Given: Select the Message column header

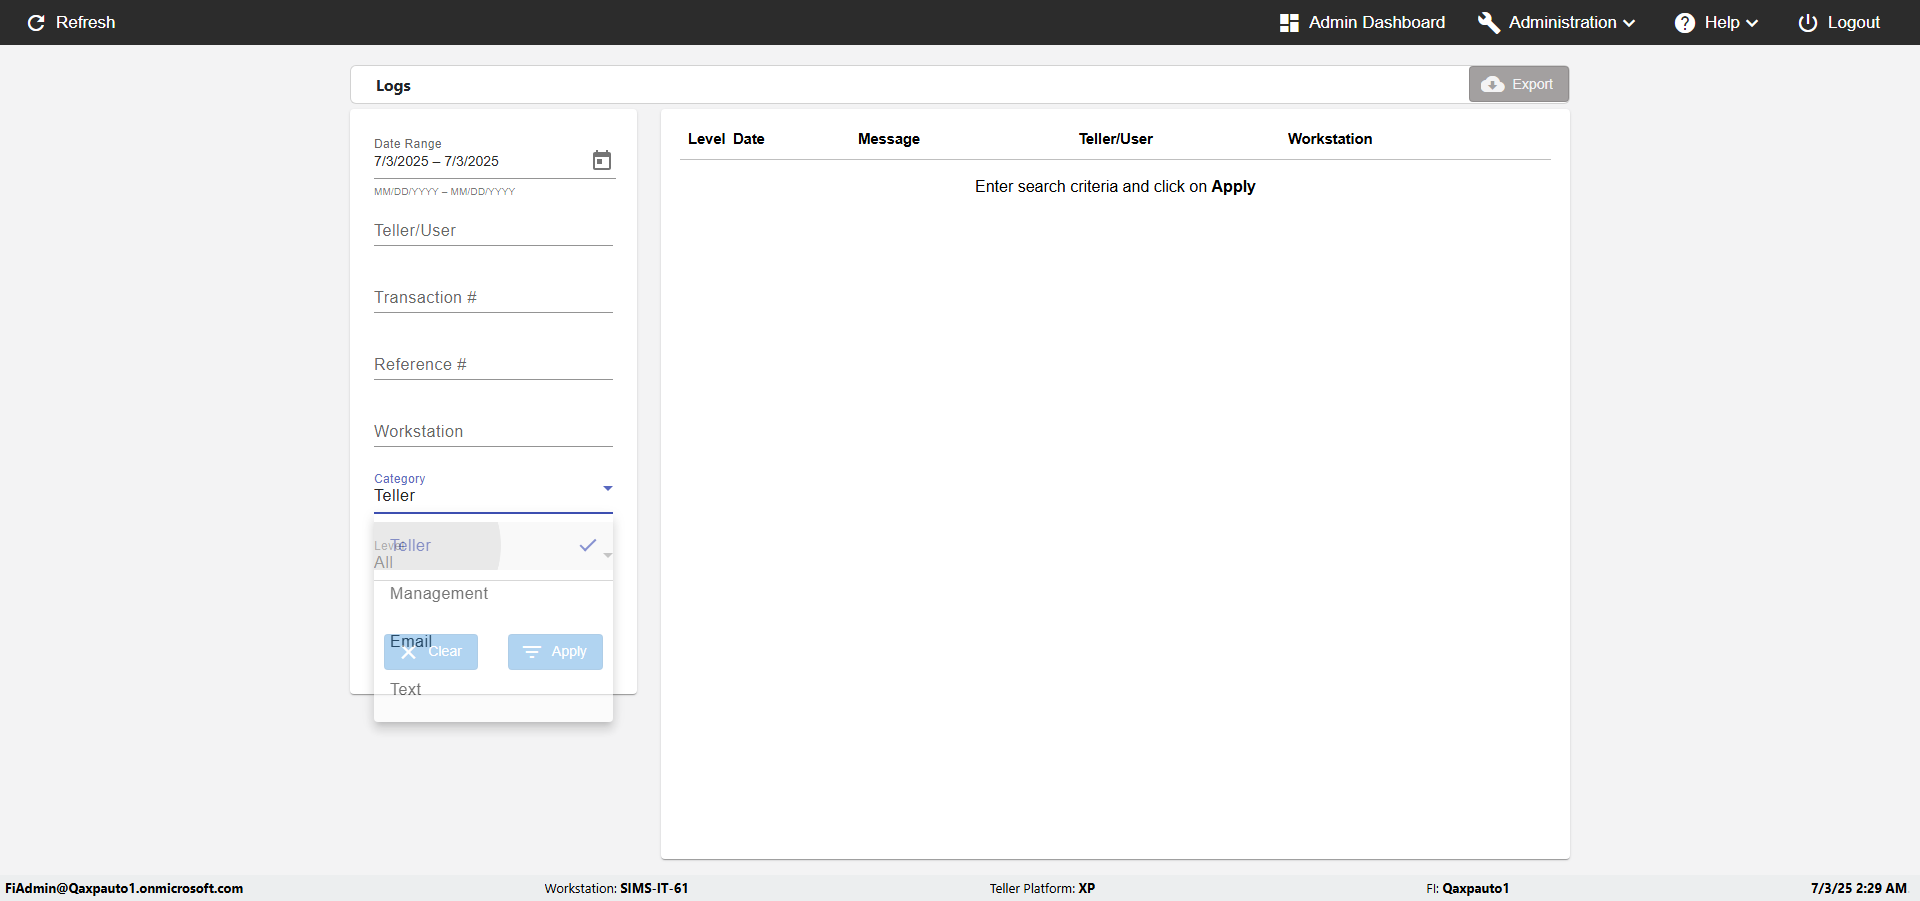Looking at the screenshot, I should coord(889,139).
